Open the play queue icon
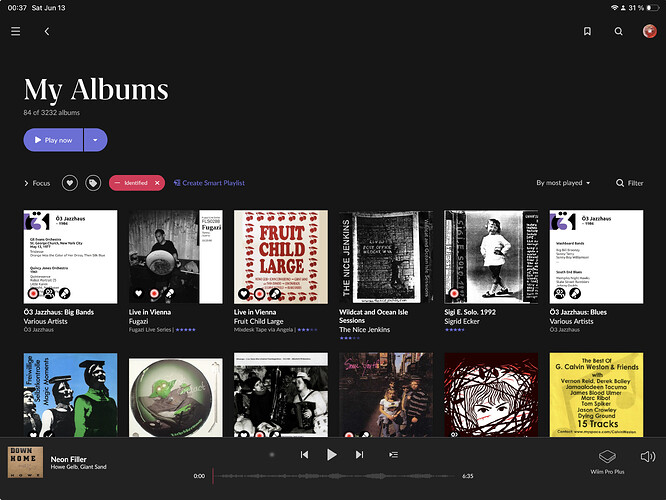 [394, 455]
